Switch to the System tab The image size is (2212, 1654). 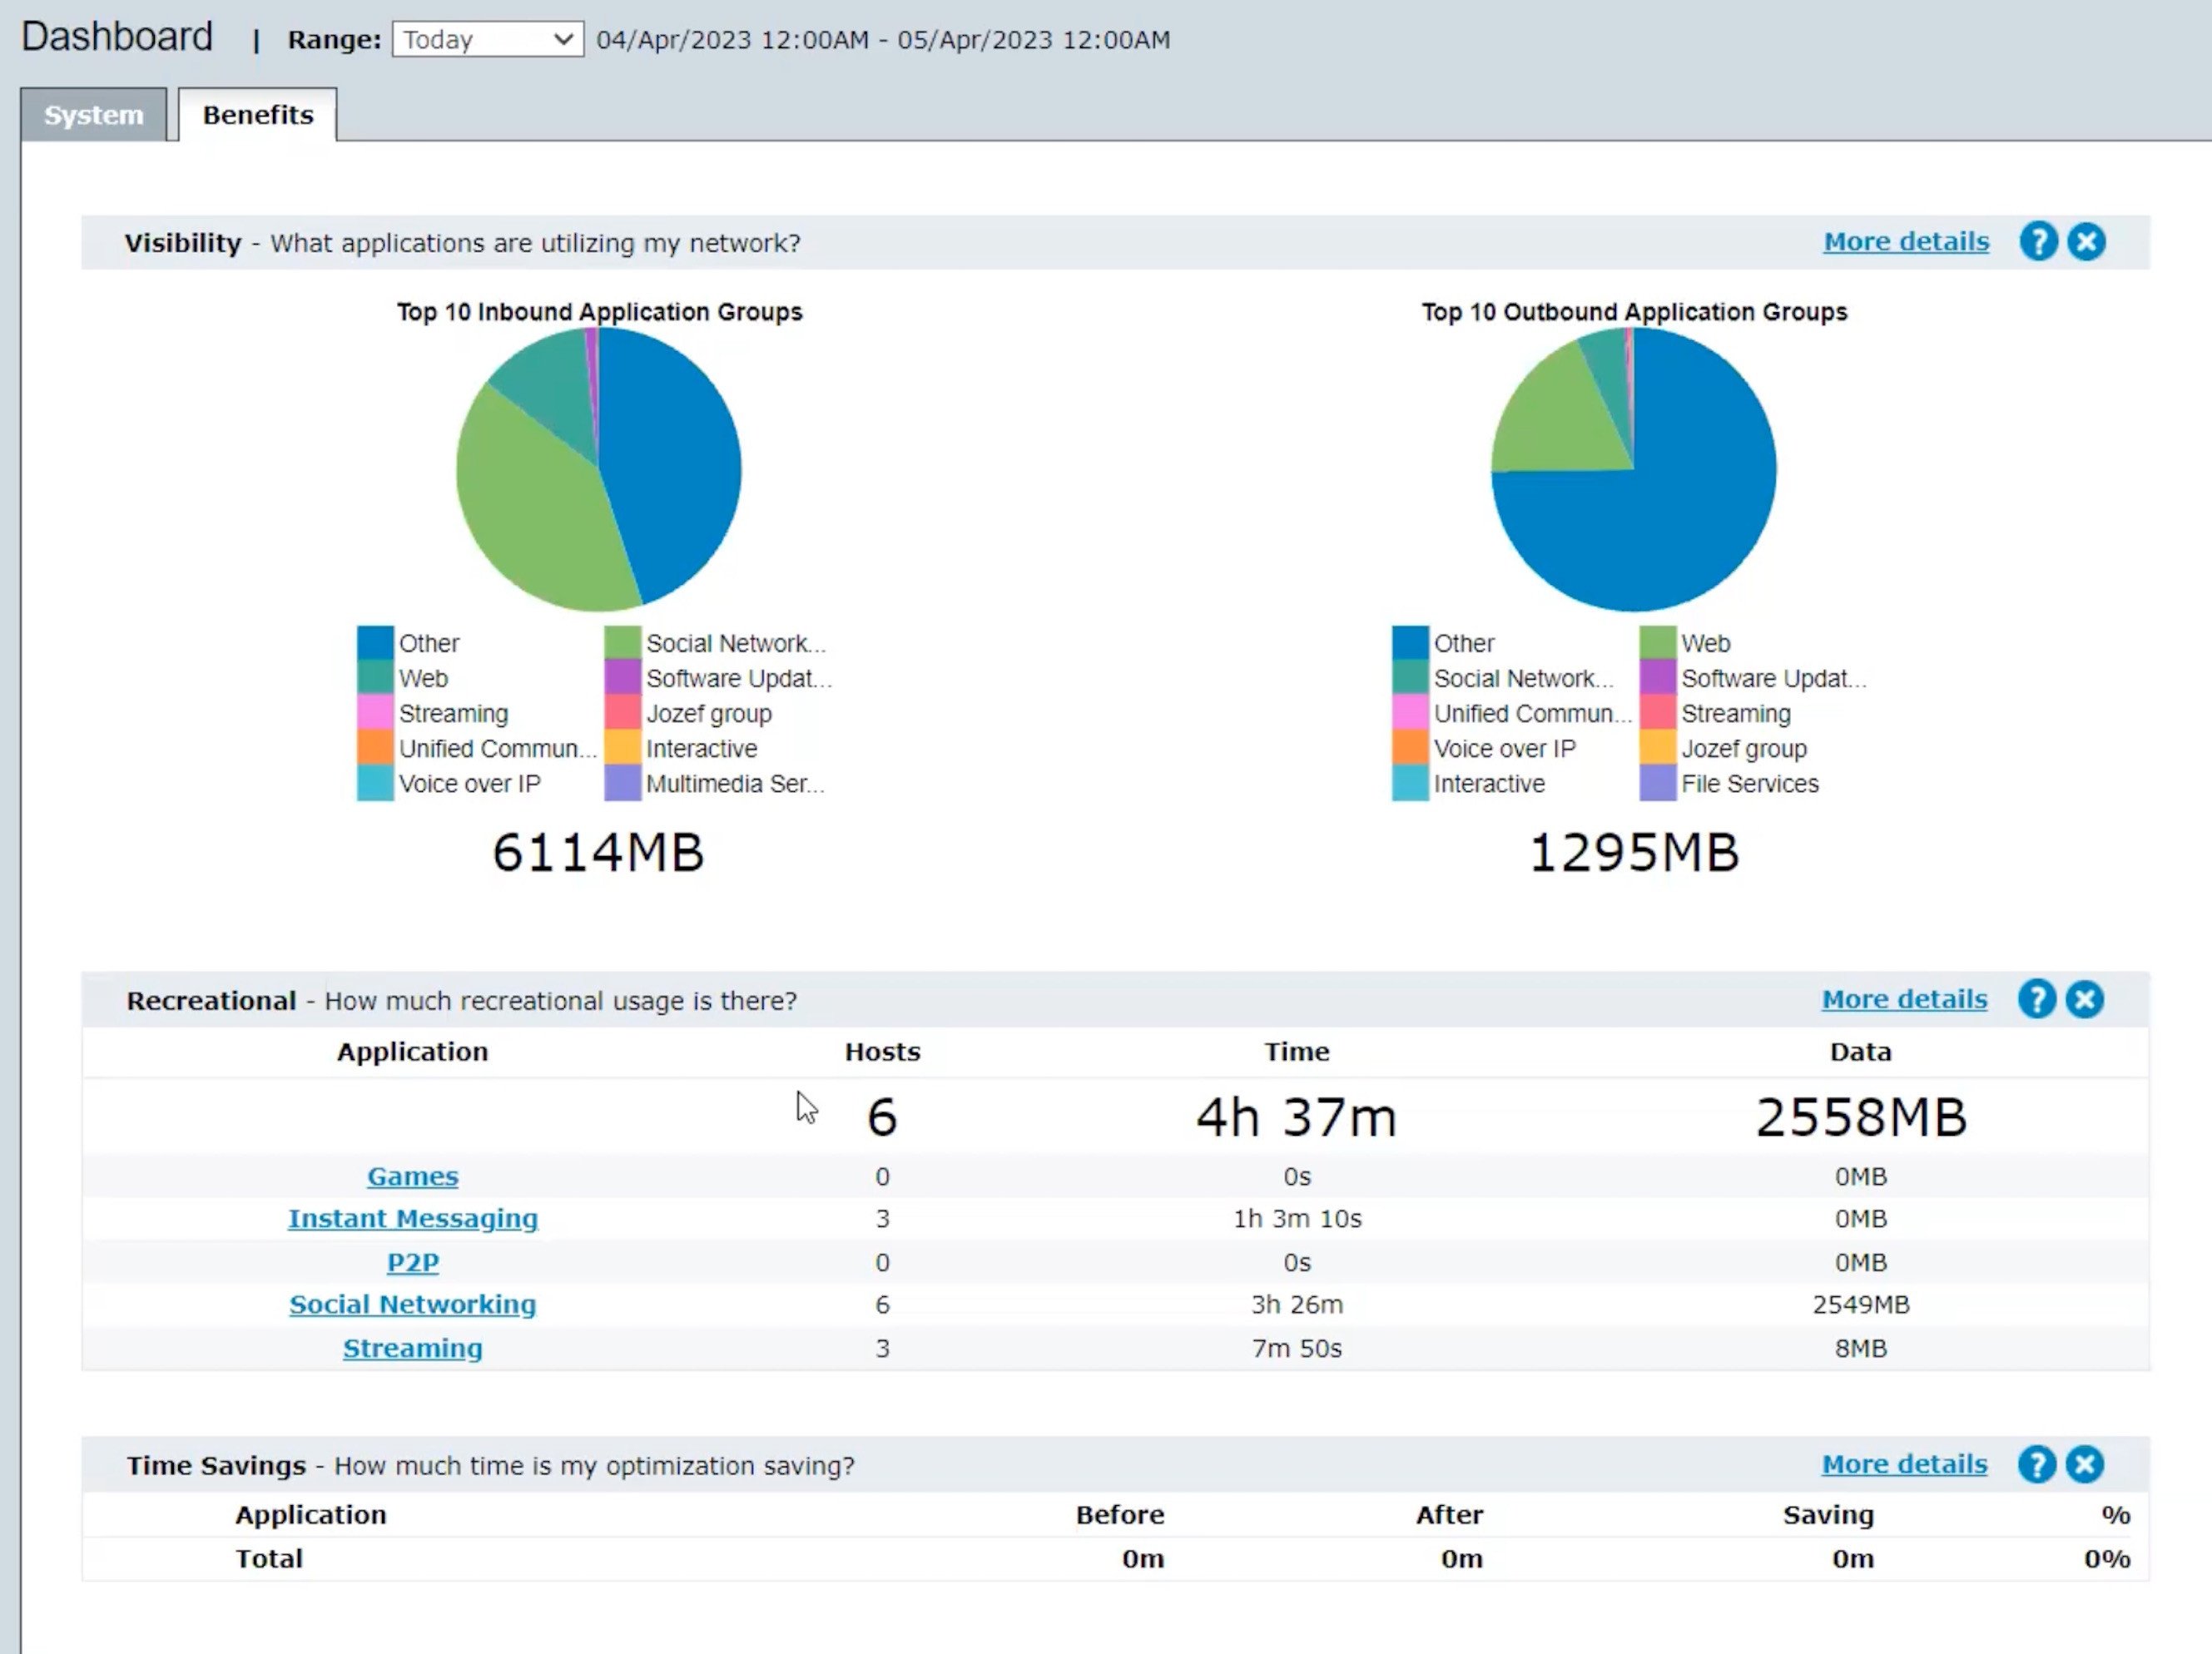(x=94, y=115)
